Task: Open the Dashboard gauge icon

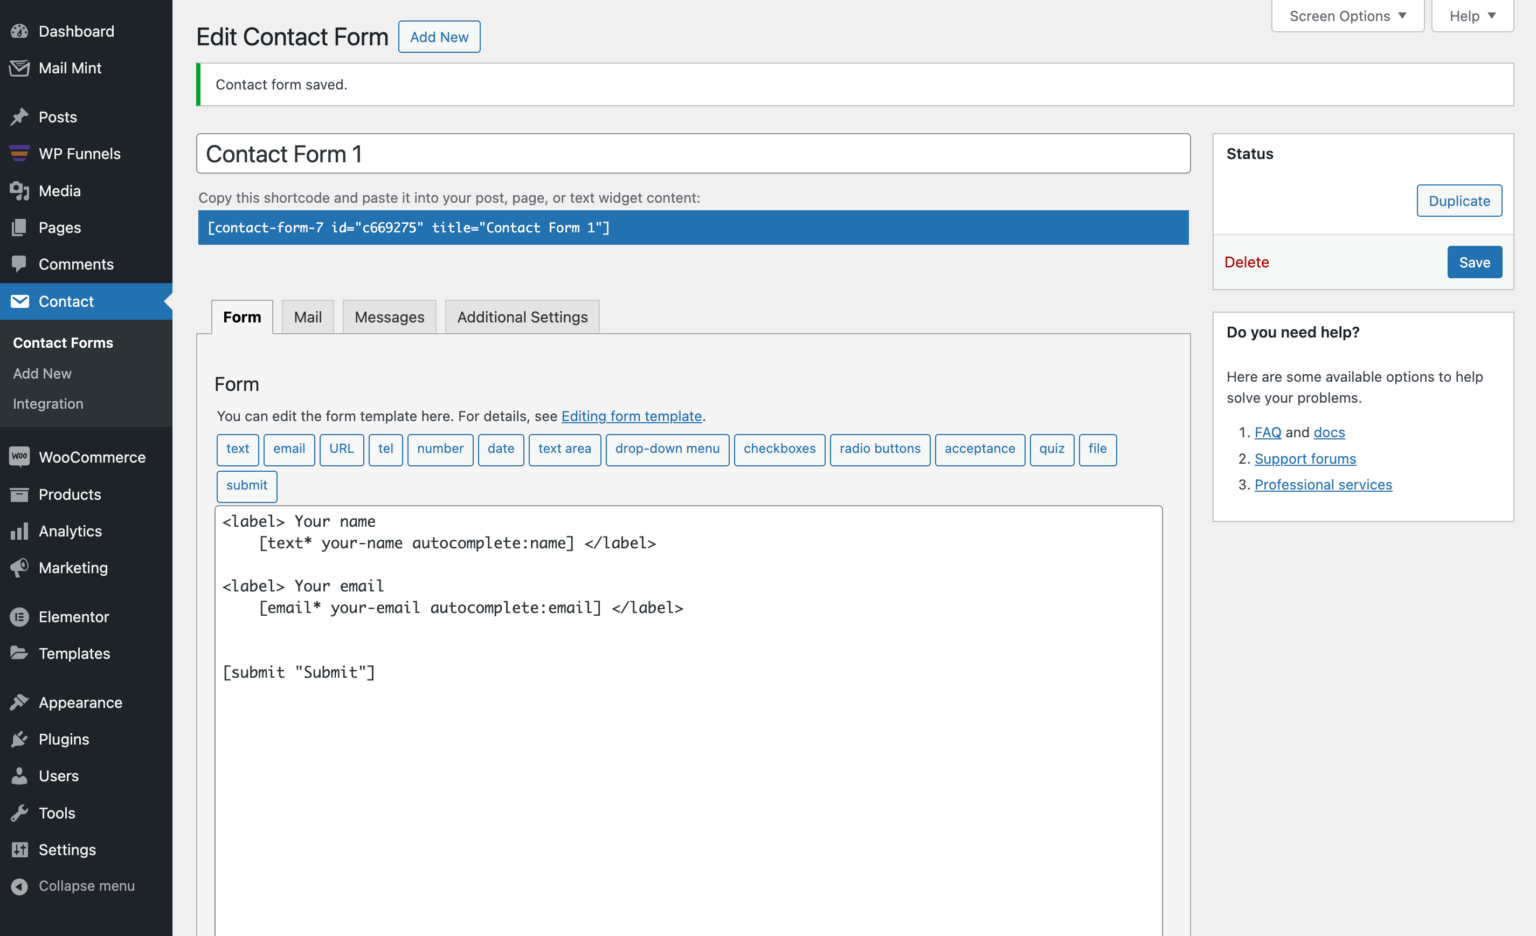Action: pyautogui.click(x=19, y=31)
